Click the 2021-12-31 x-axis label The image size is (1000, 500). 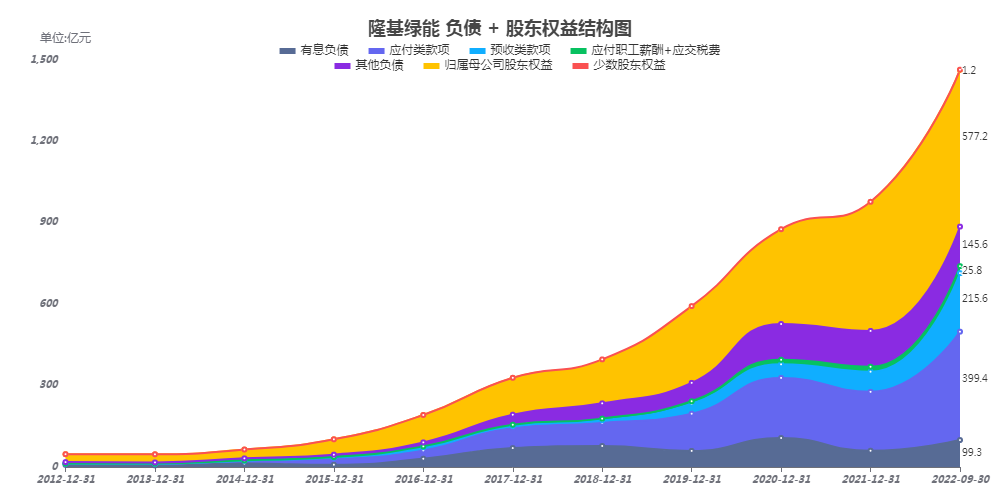click(870, 479)
